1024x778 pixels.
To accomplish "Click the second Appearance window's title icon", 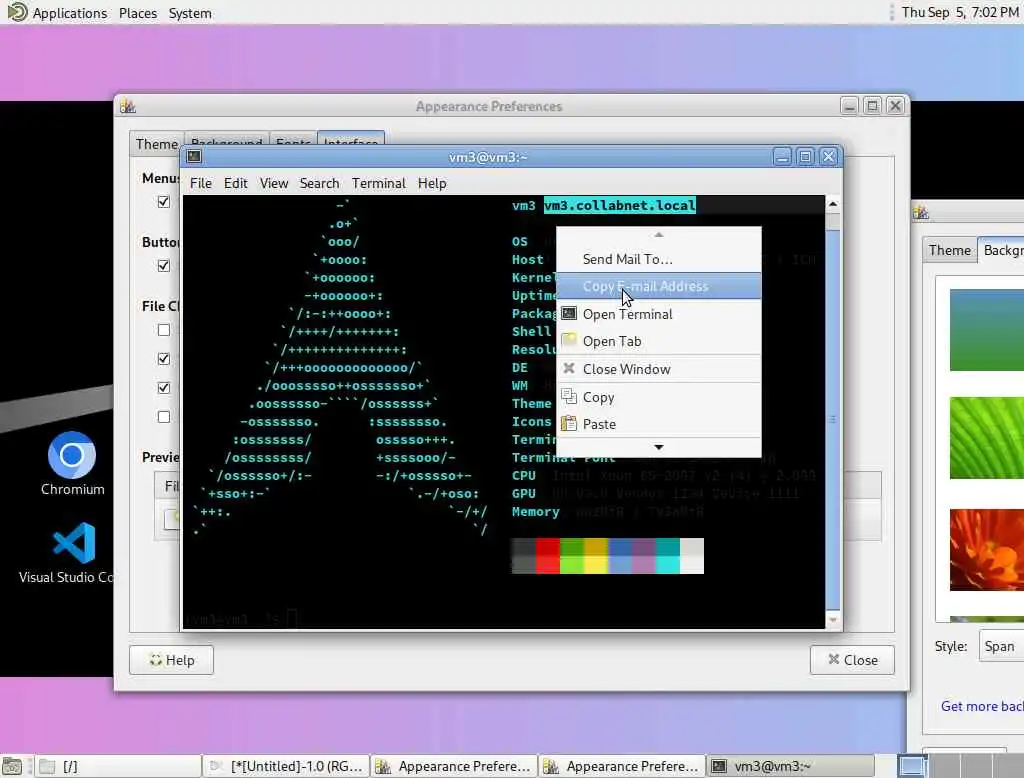I will 921,212.
